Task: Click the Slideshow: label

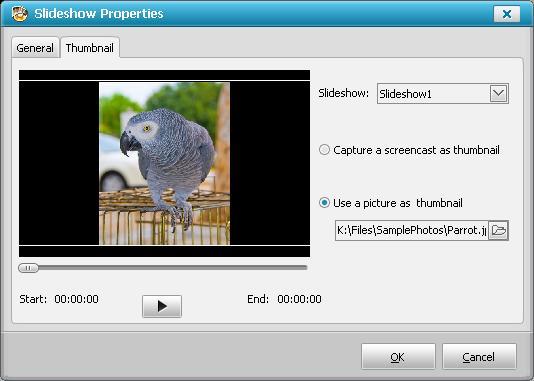Action: point(343,93)
